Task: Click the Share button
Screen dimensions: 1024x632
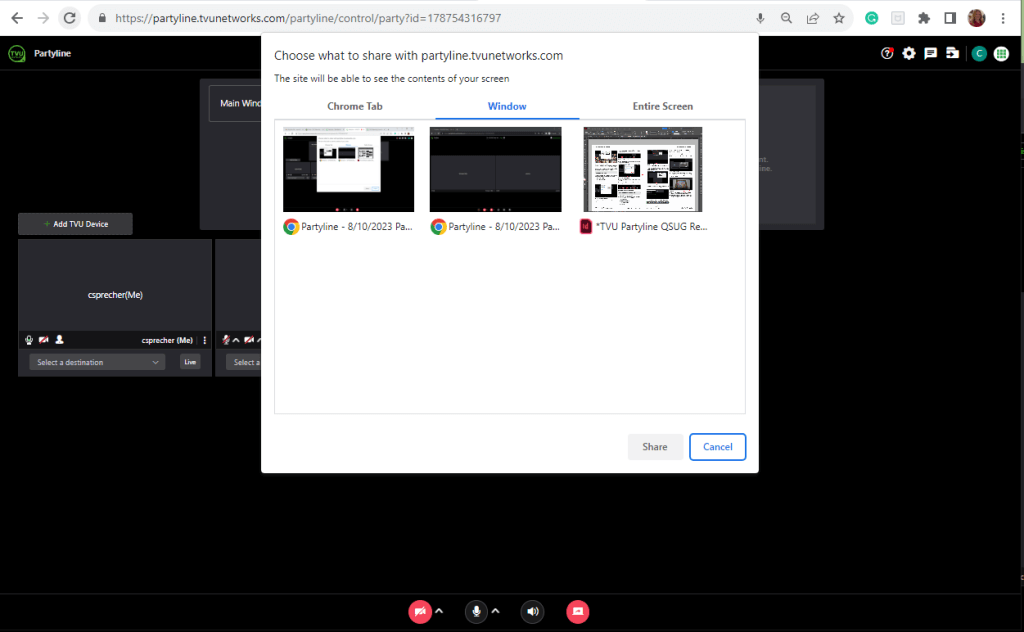Action: [x=654, y=447]
